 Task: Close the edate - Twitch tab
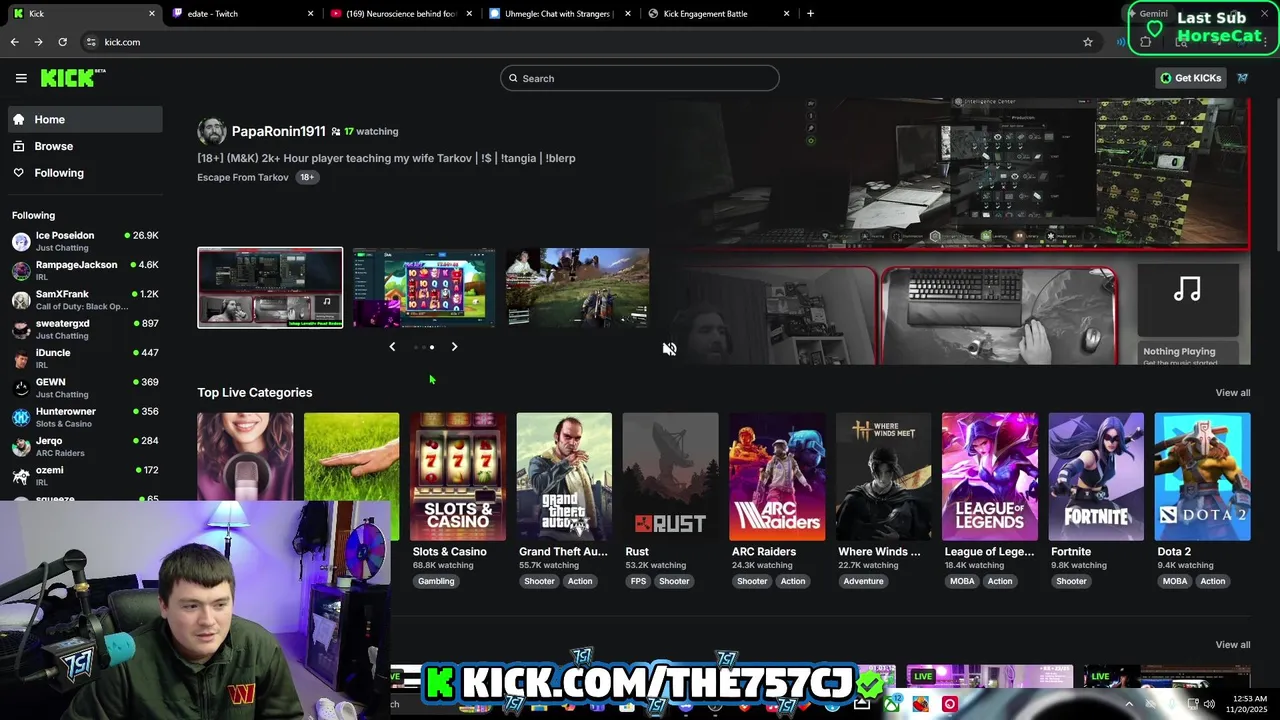[x=310, y=14]
